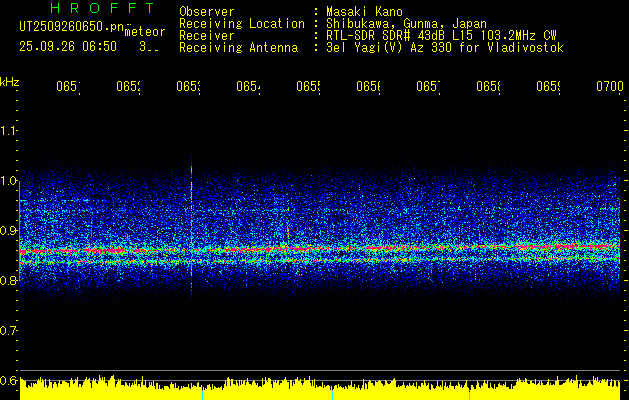Click the 0656 time marker
629x400 pixels.
[x=369, y=86]
